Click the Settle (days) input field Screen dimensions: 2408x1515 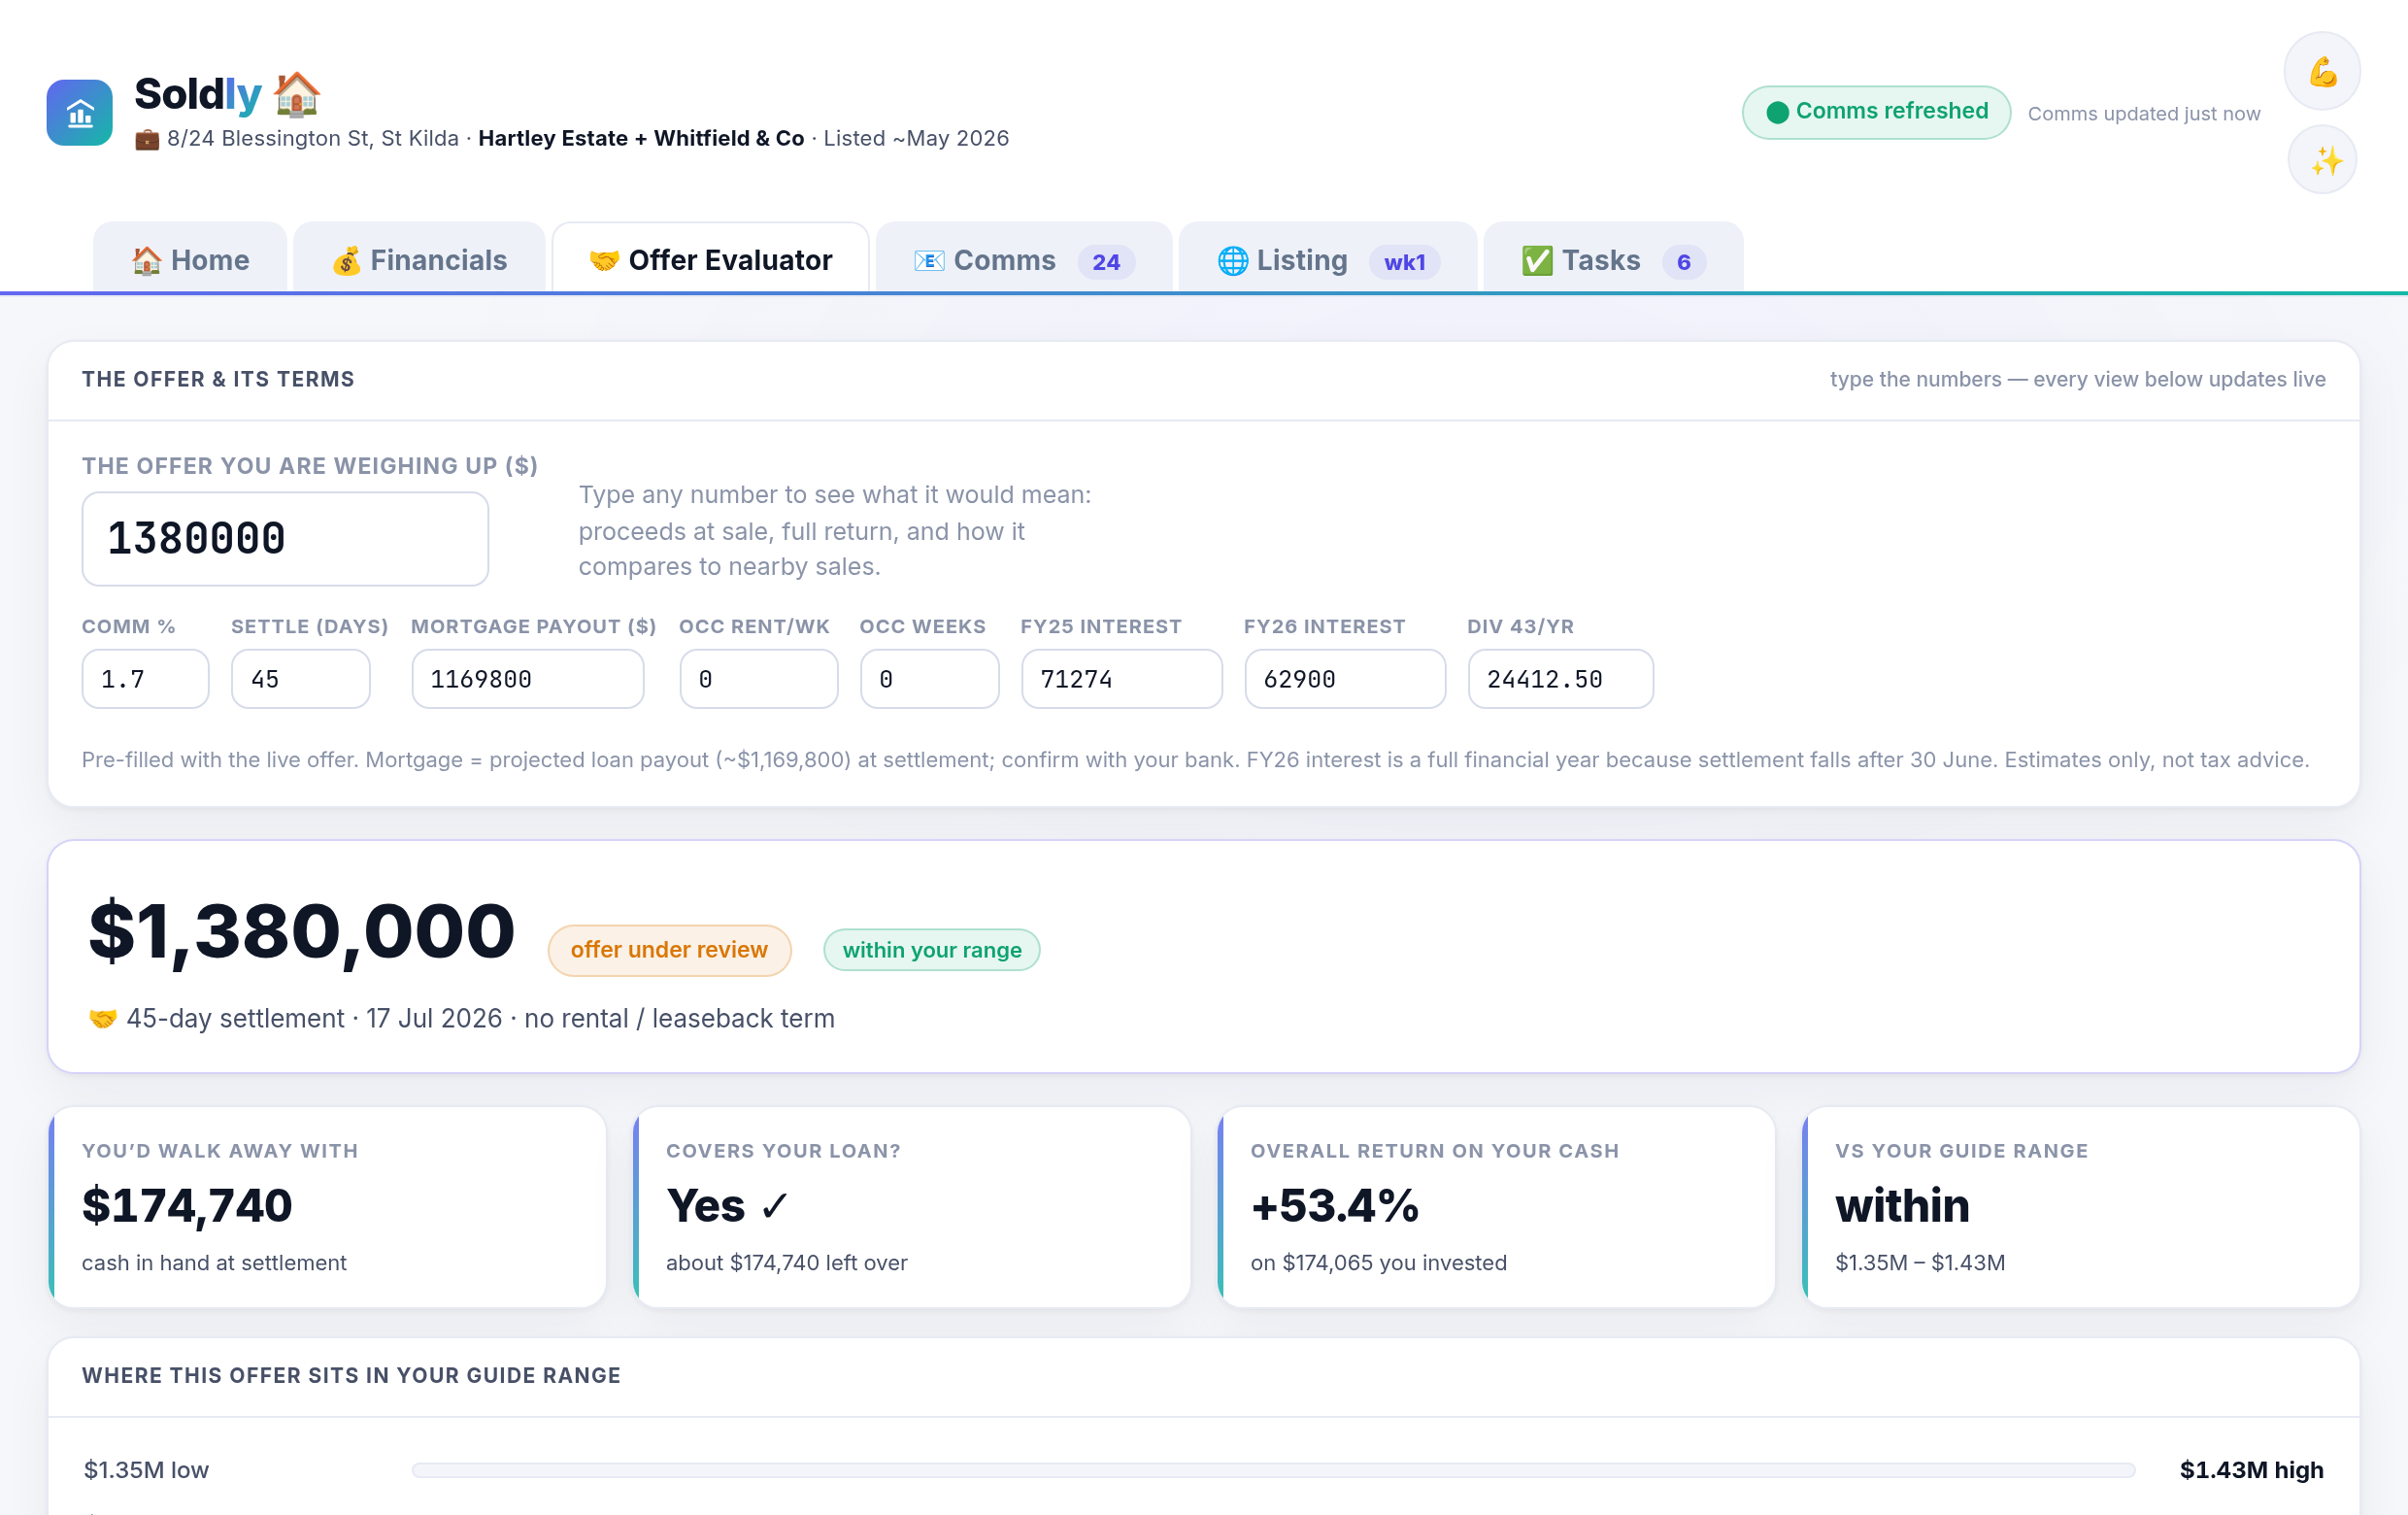(300, 679)
